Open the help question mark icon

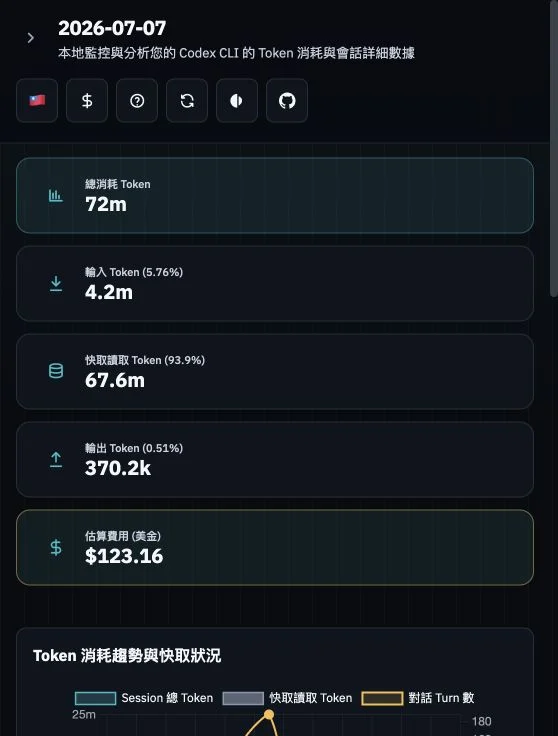click(137, 100)
